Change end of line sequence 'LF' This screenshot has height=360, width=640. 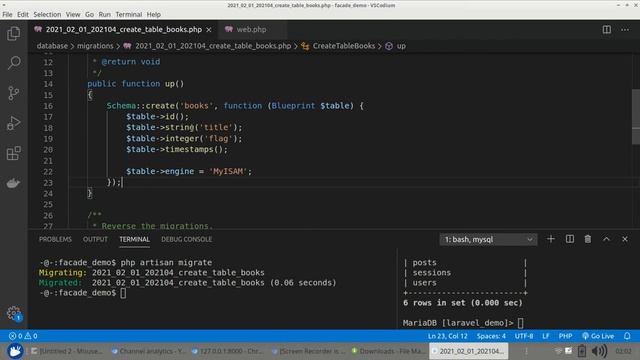tap(545, 336)
